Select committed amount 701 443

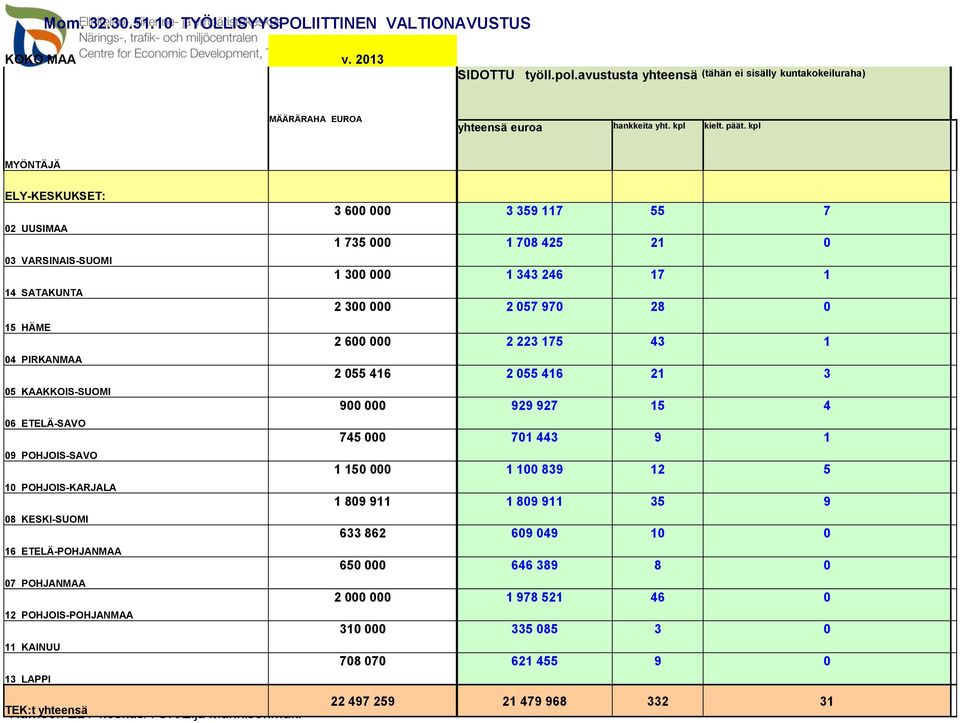(x=534, y=437)
